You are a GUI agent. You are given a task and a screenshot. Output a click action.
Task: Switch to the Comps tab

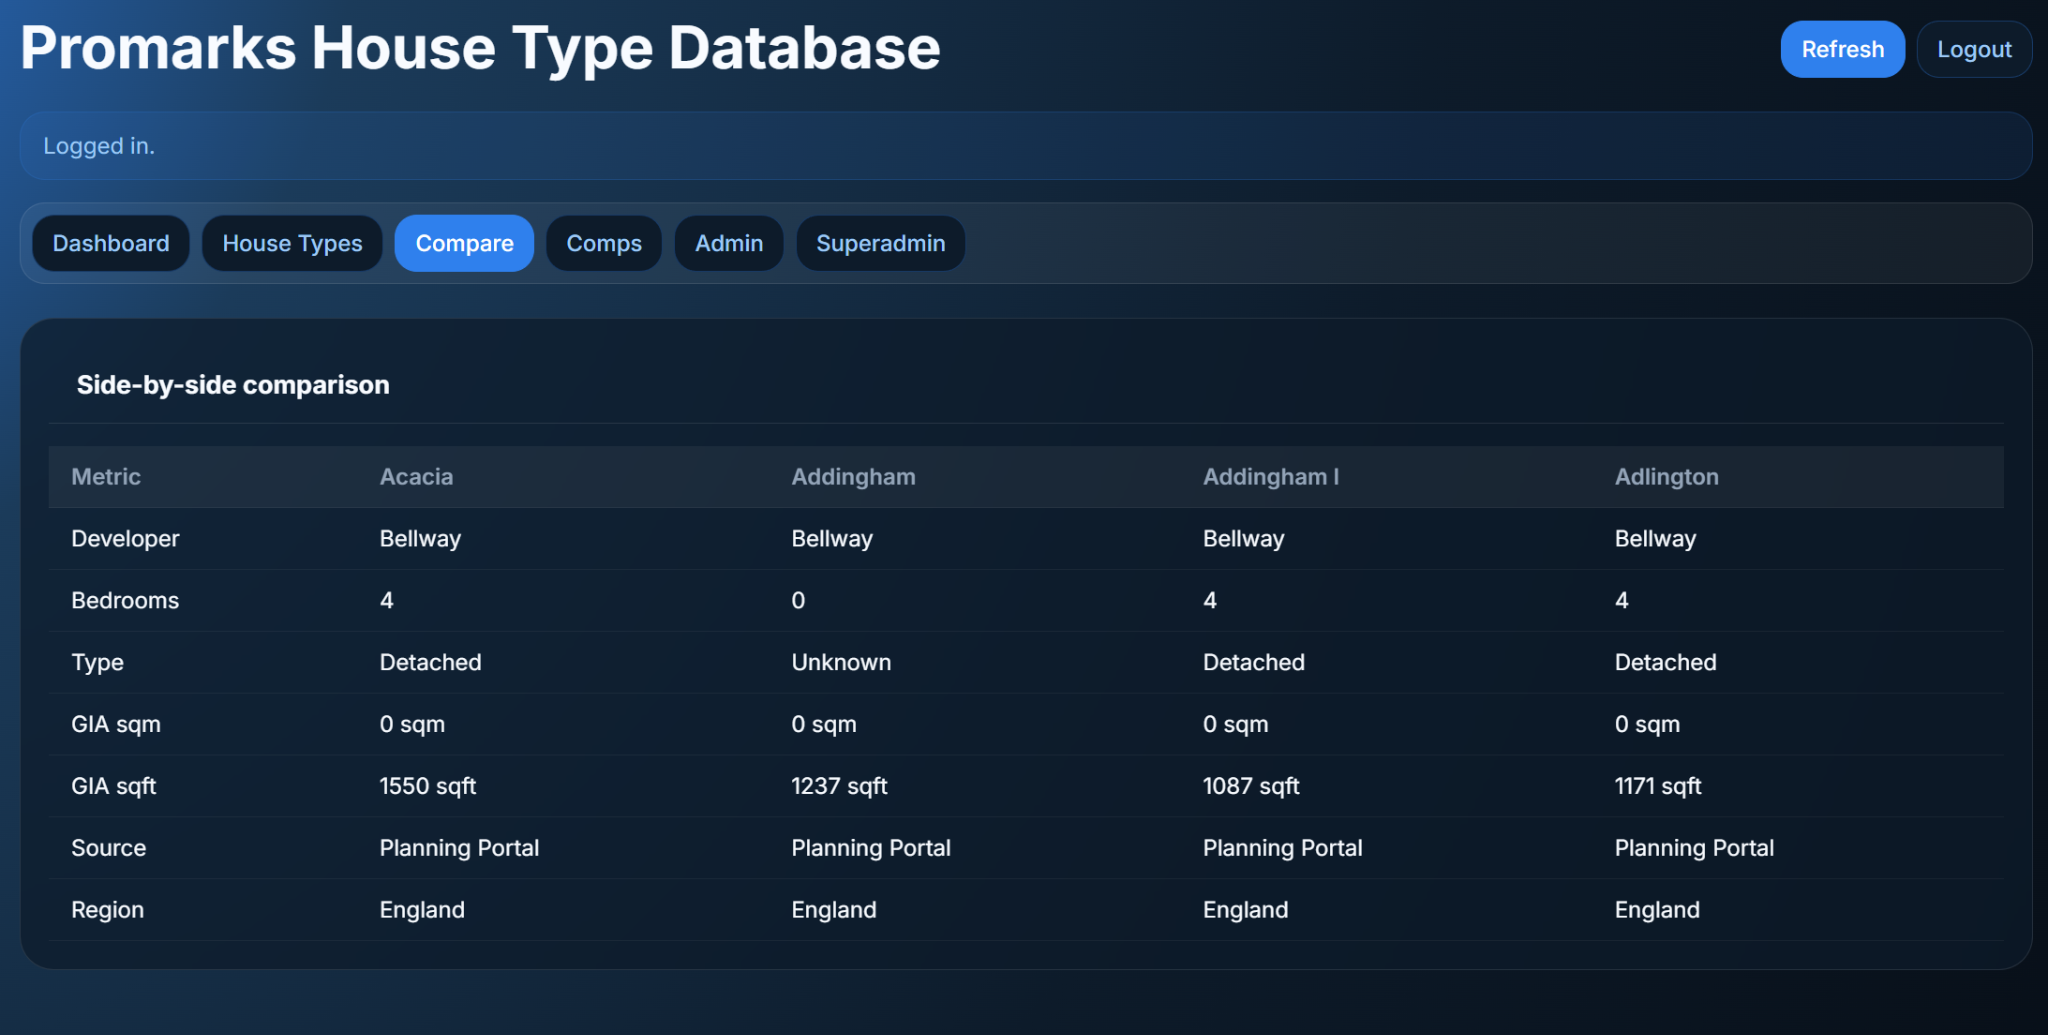tap(604, 243)
